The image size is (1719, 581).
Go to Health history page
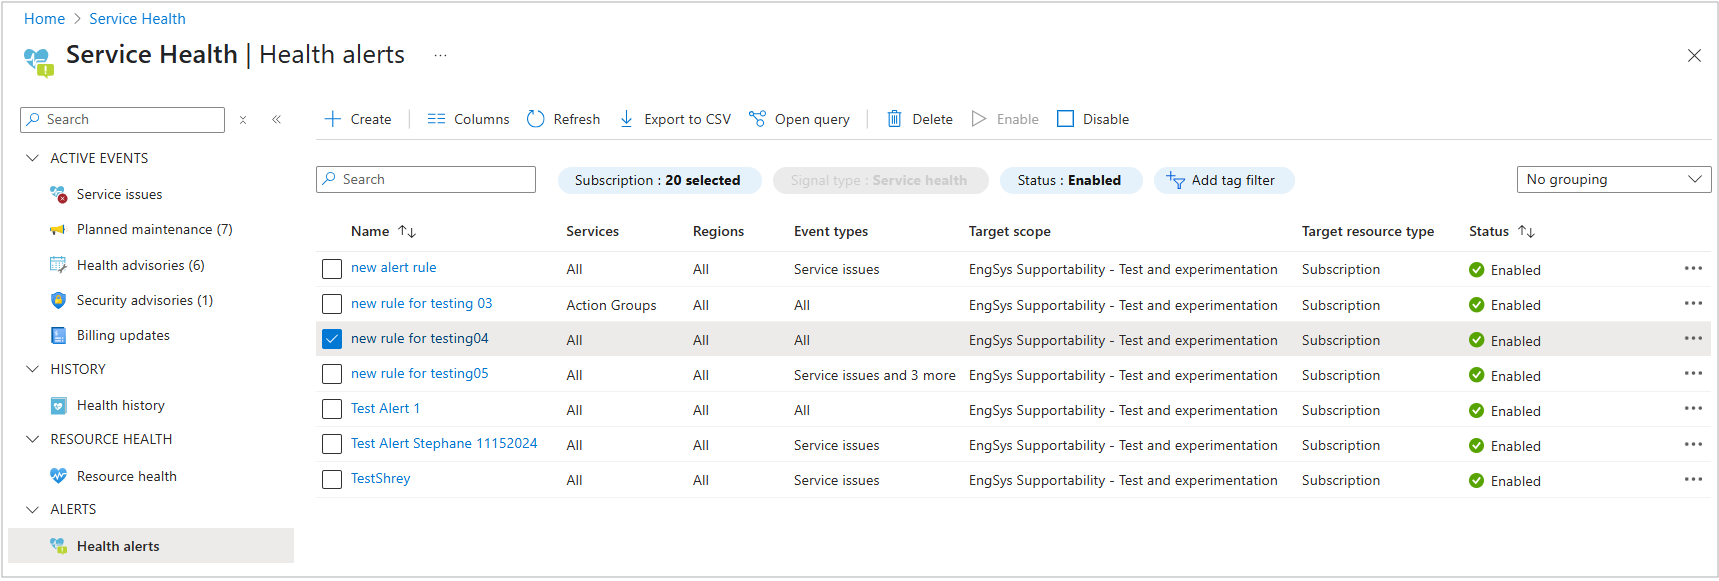click(120, 405)
